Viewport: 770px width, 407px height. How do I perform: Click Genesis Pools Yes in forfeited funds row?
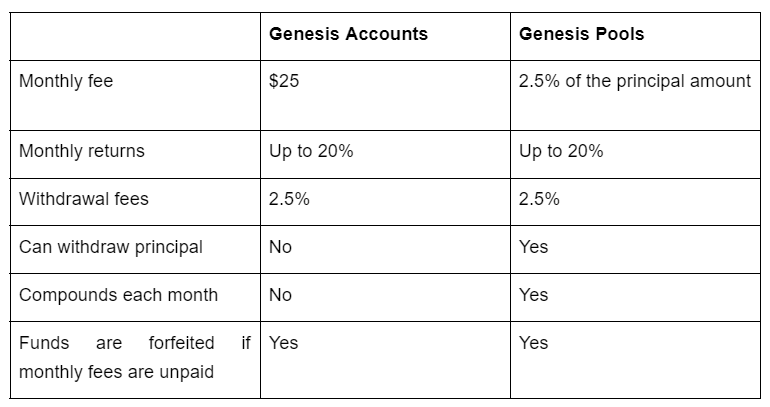(534, 343)
